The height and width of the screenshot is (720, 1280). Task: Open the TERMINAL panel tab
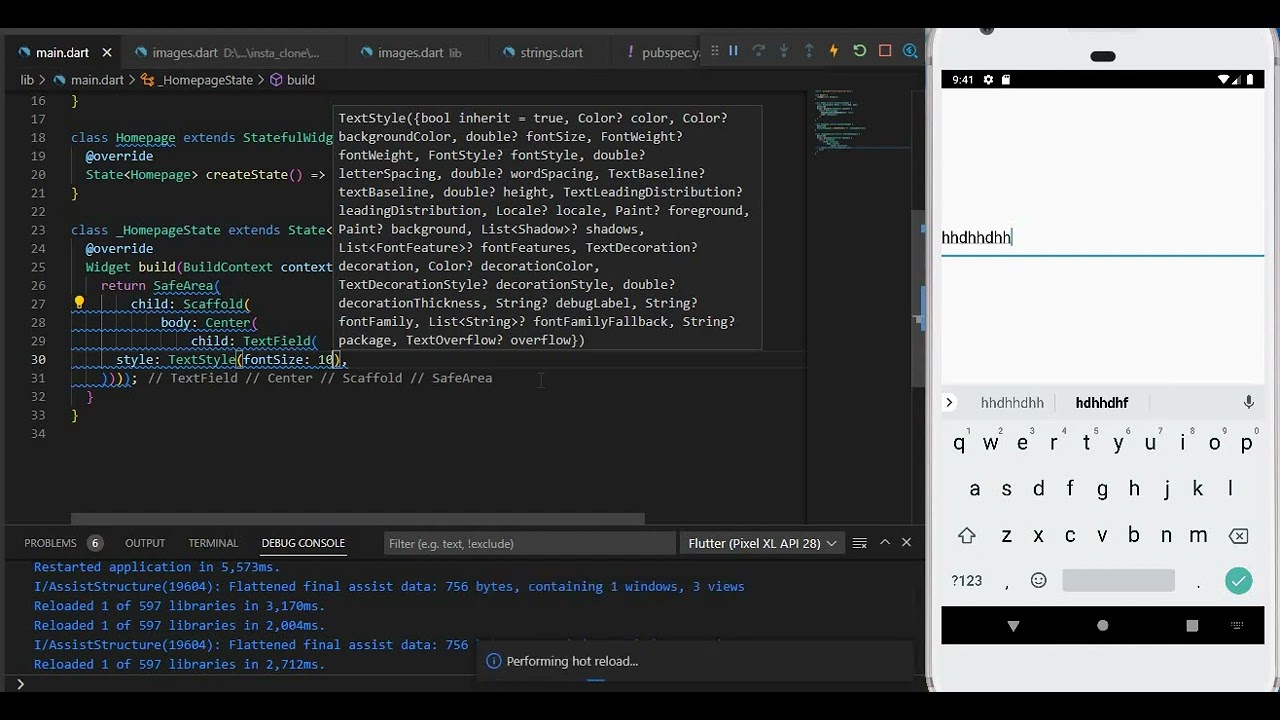pyautogui.click(x=213, y=543)
